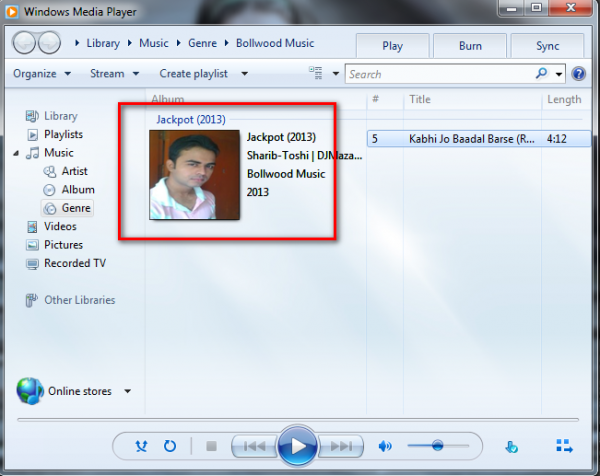600x476 pixels.
Task: Click the search magnifier icon
Action: [x=541, y=73]
